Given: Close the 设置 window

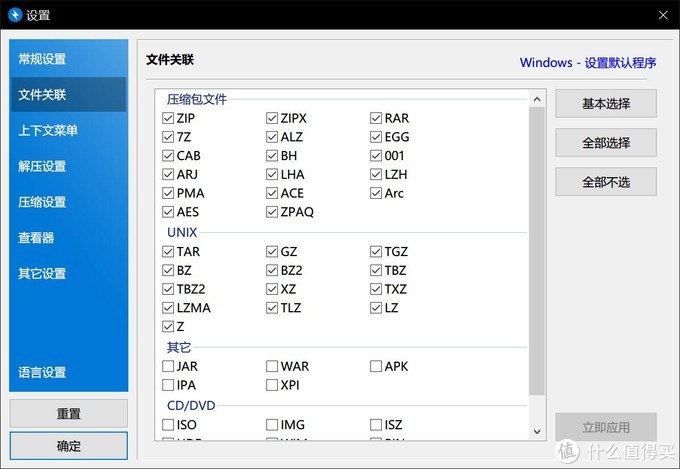Looking at the screenshot, I should point(662,15).
